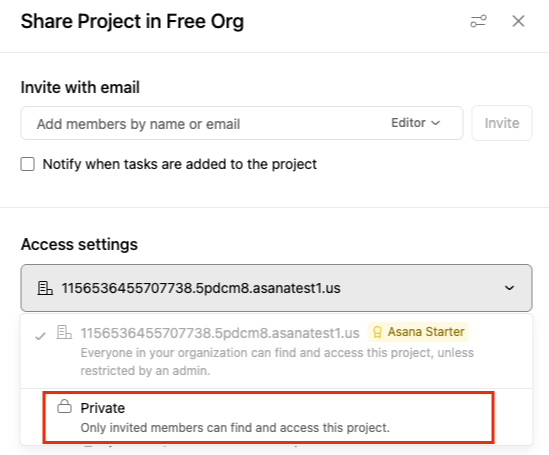Click the Notify when tasks are added label
The image size is (549, 455).
tap(180, 164)
